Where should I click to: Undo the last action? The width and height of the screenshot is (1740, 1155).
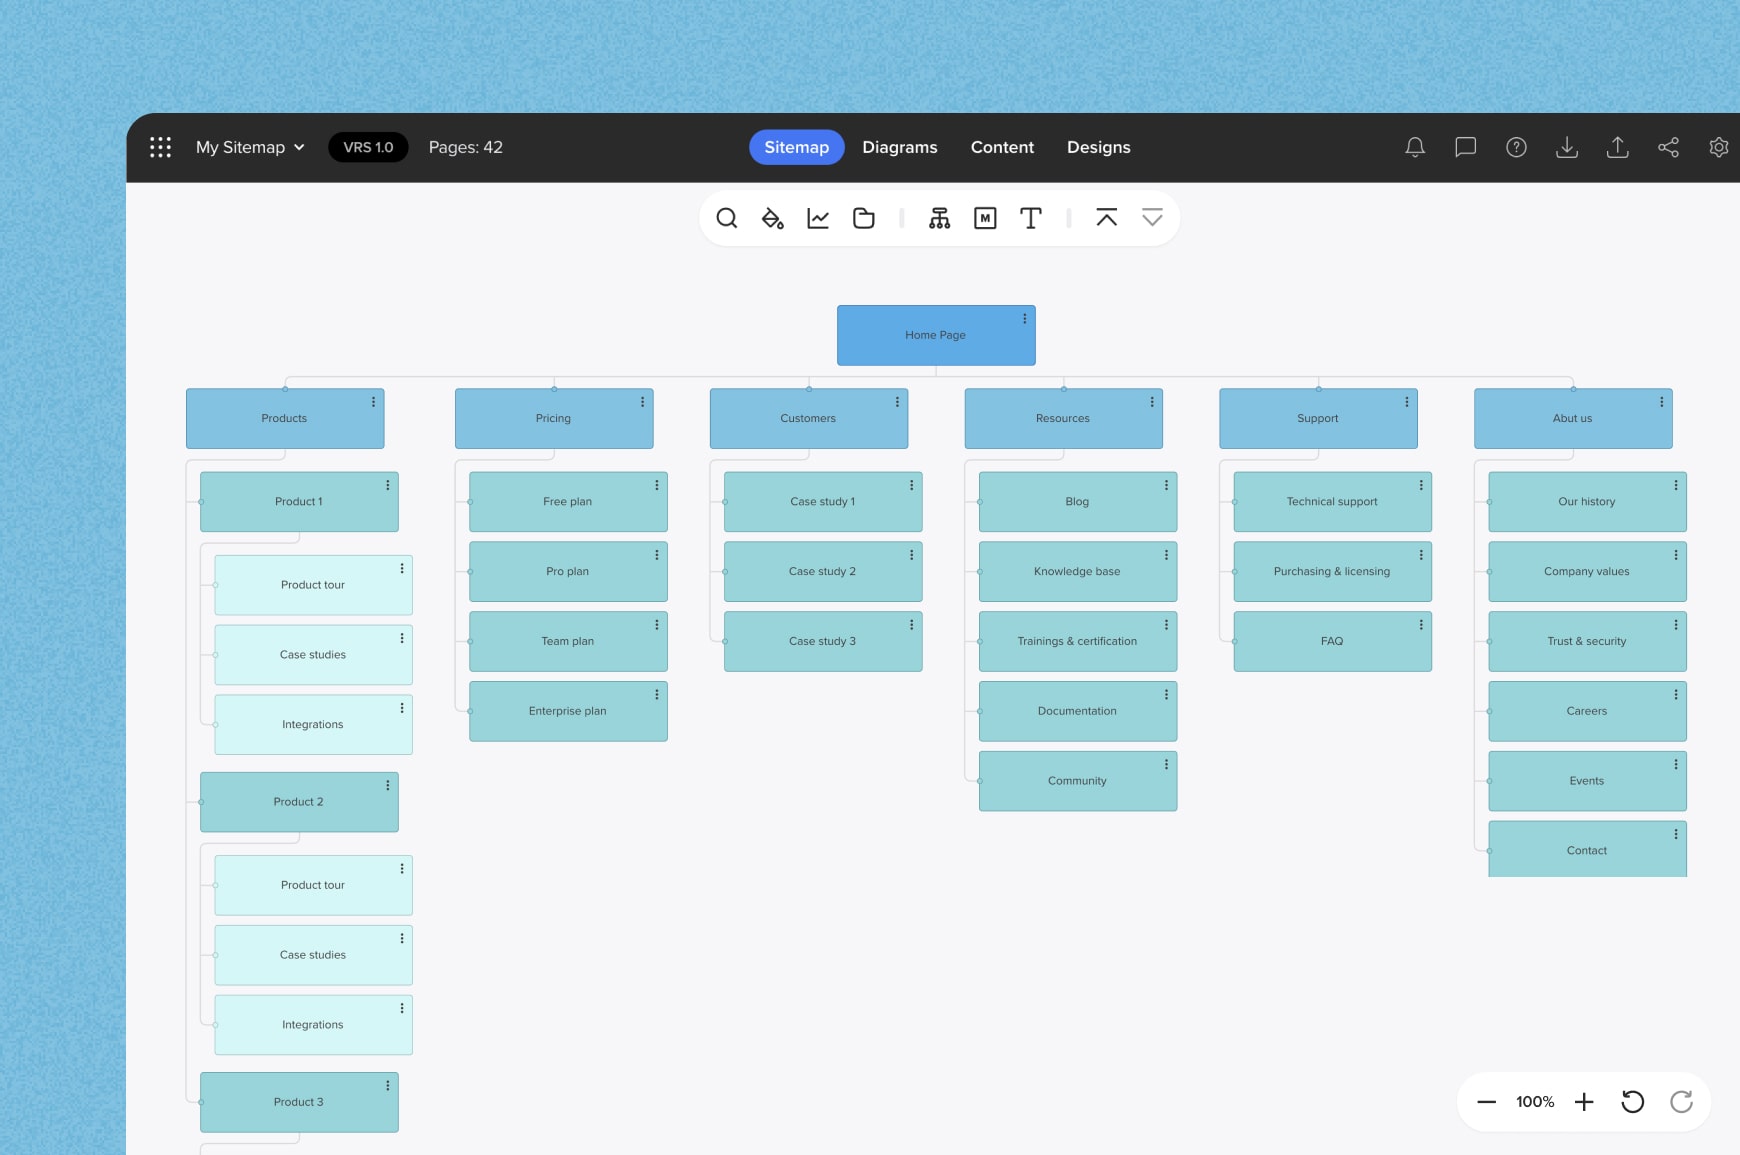click(x=1632, y=1102)
